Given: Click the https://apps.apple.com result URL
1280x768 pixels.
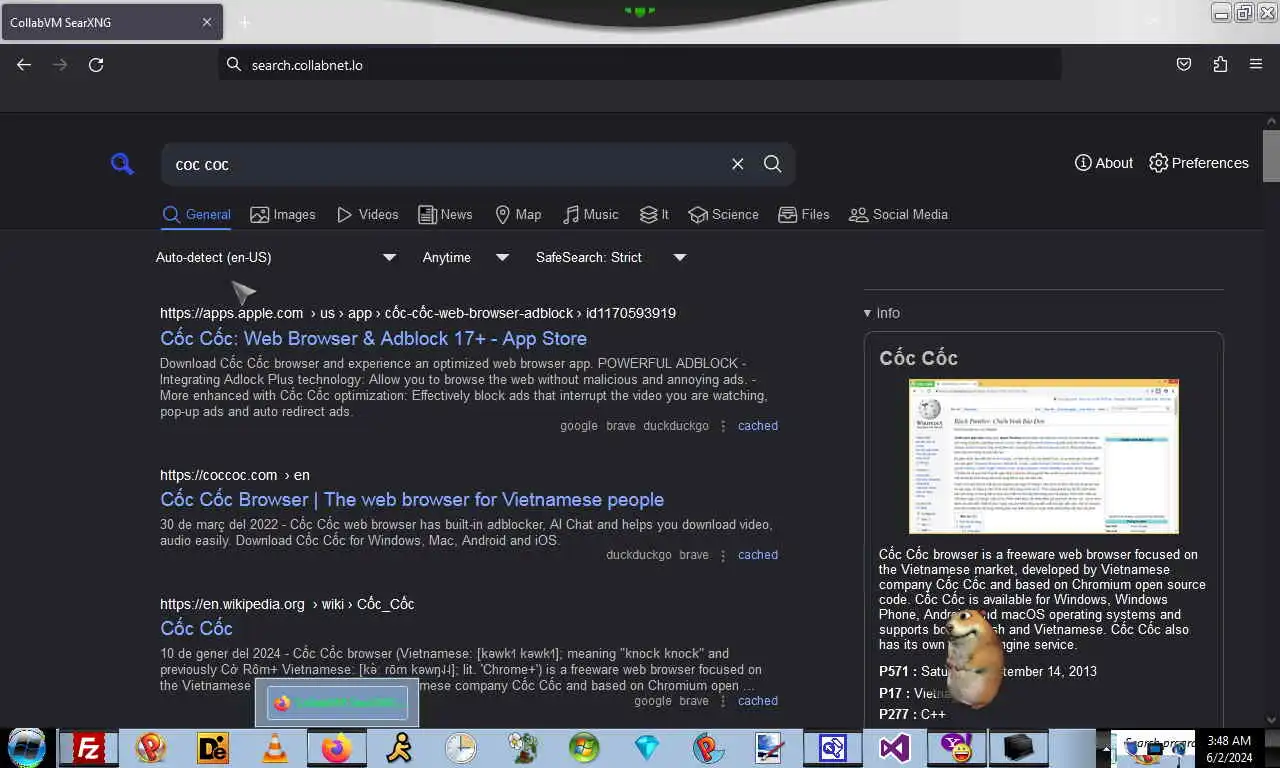Looking at the screenshot, I should point(418,313).
